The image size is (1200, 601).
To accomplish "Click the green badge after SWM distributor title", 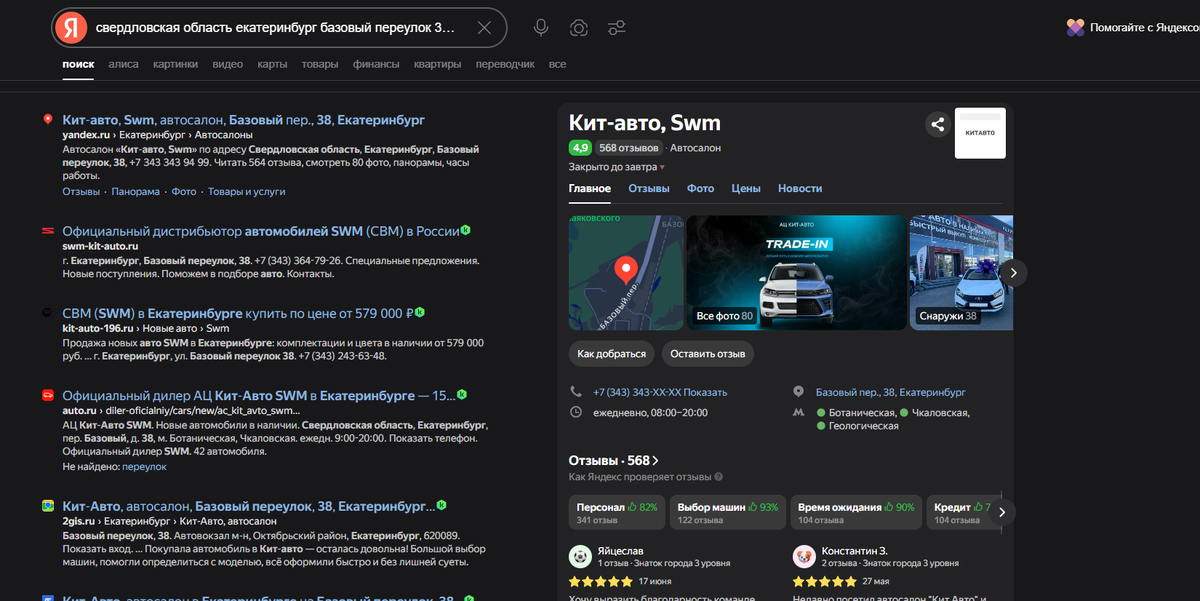I will point(465,230).
